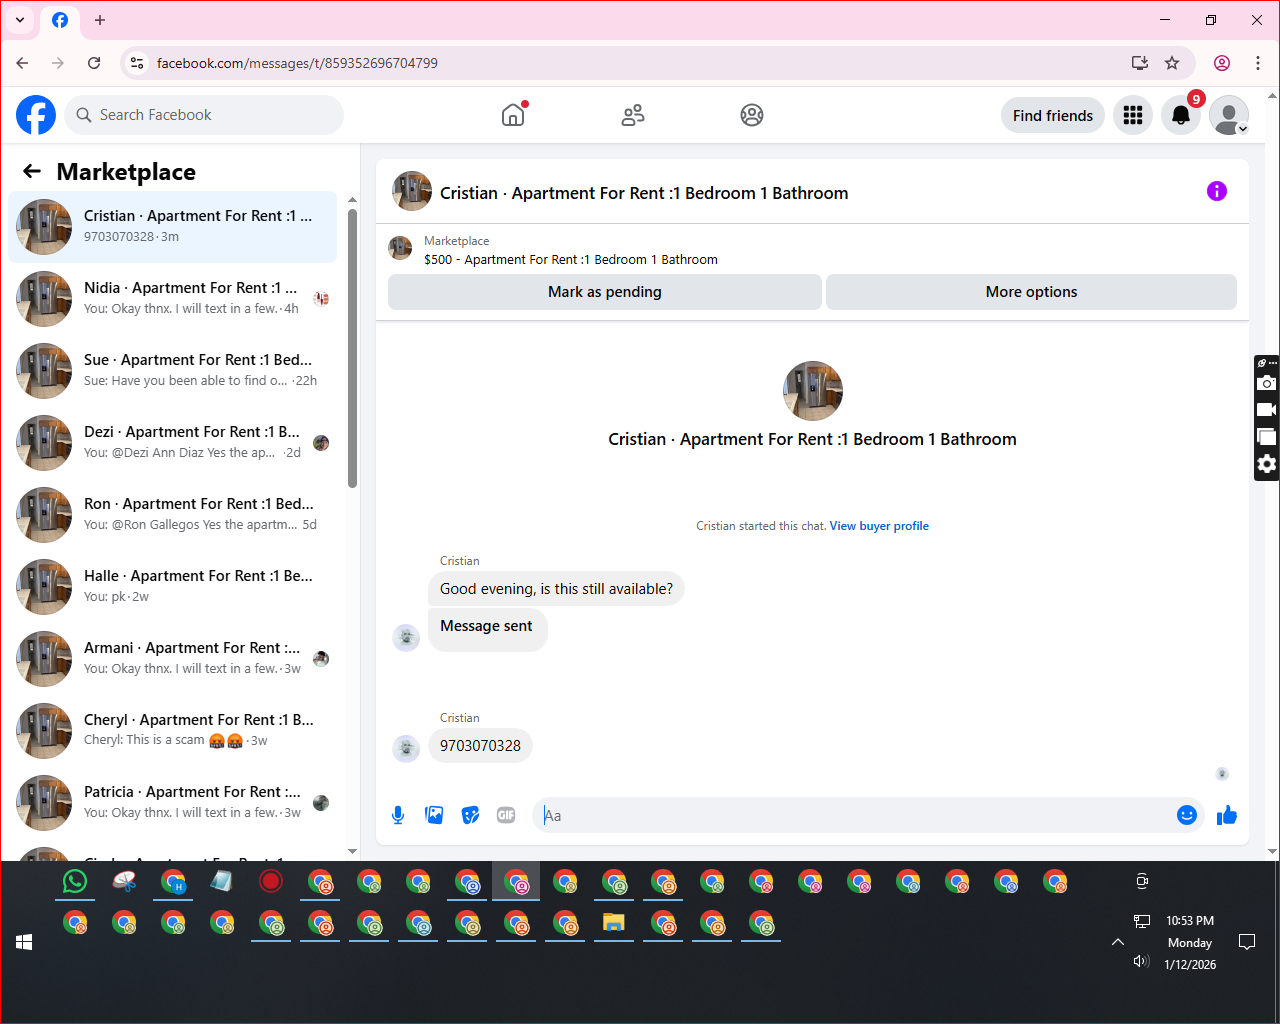Open the Windows Start menu

tap(24, 942)
